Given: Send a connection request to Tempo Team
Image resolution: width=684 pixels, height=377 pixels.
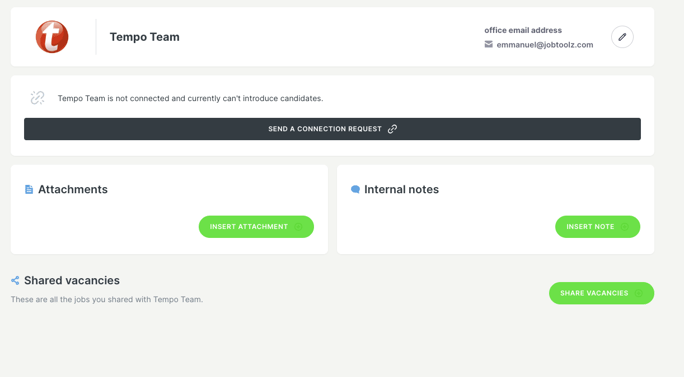Looking at the screenshot, I should (332, 129).
